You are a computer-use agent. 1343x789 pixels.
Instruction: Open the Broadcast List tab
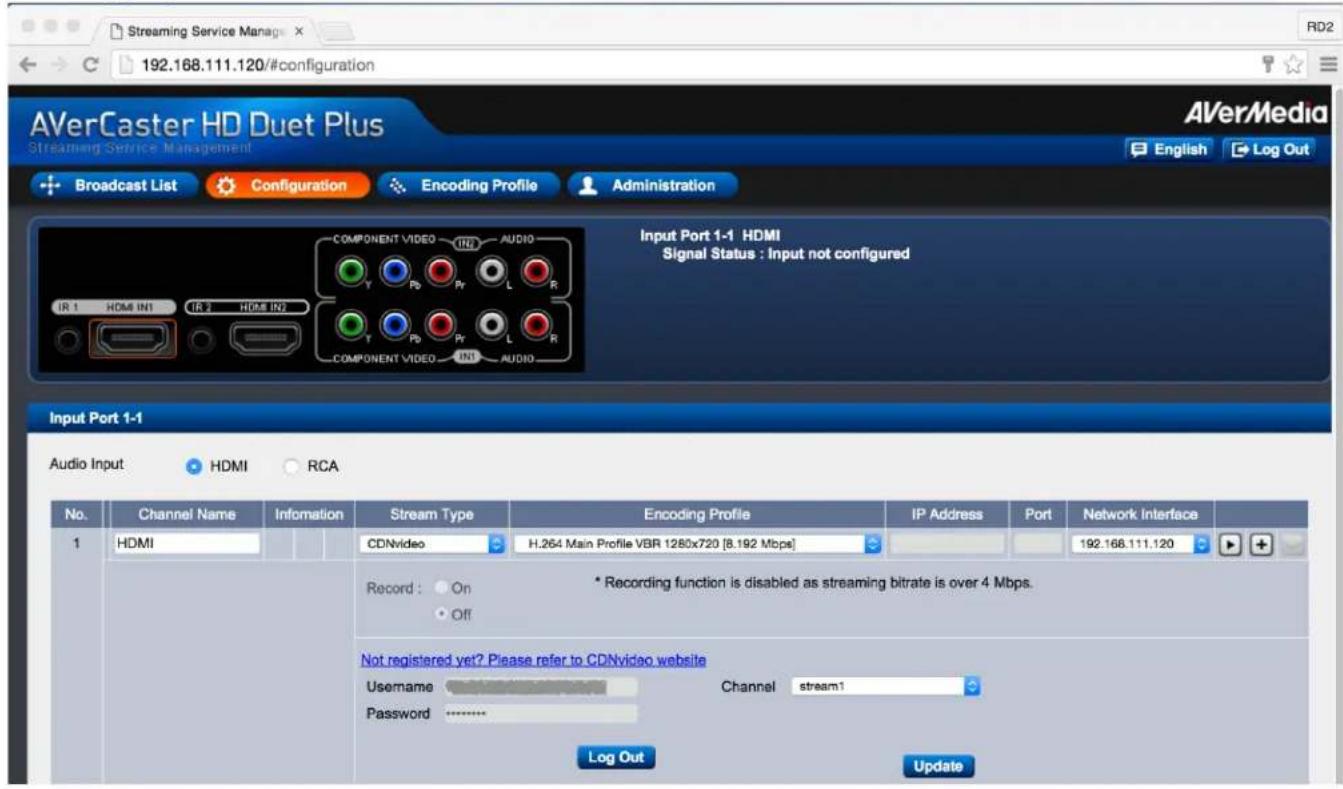(x=114, y=186)
